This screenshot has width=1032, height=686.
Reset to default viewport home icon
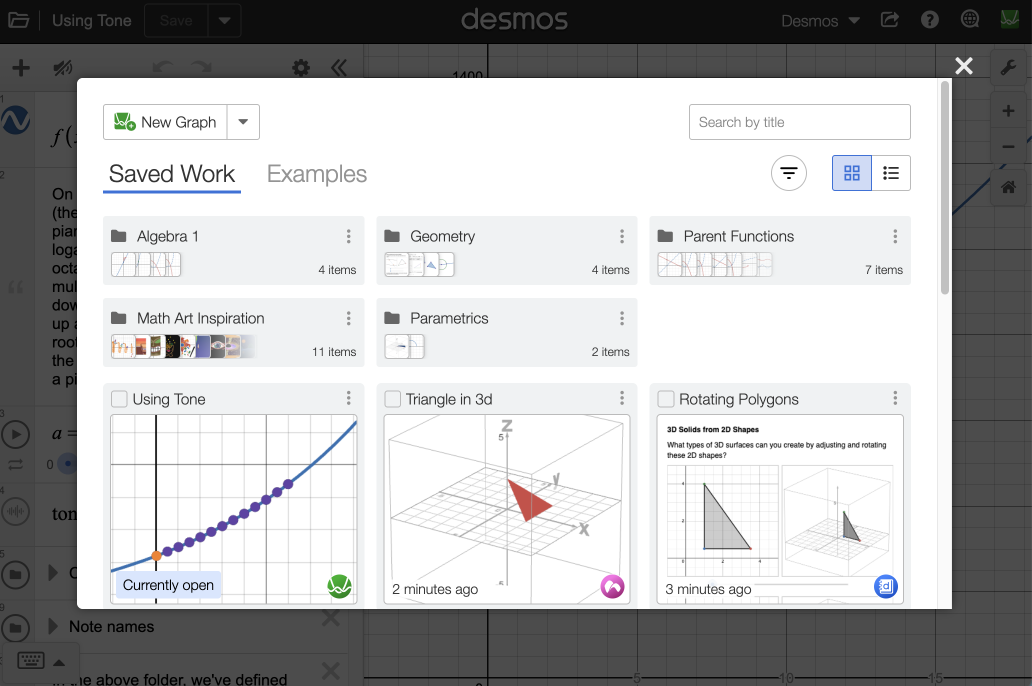[1008, 188]
